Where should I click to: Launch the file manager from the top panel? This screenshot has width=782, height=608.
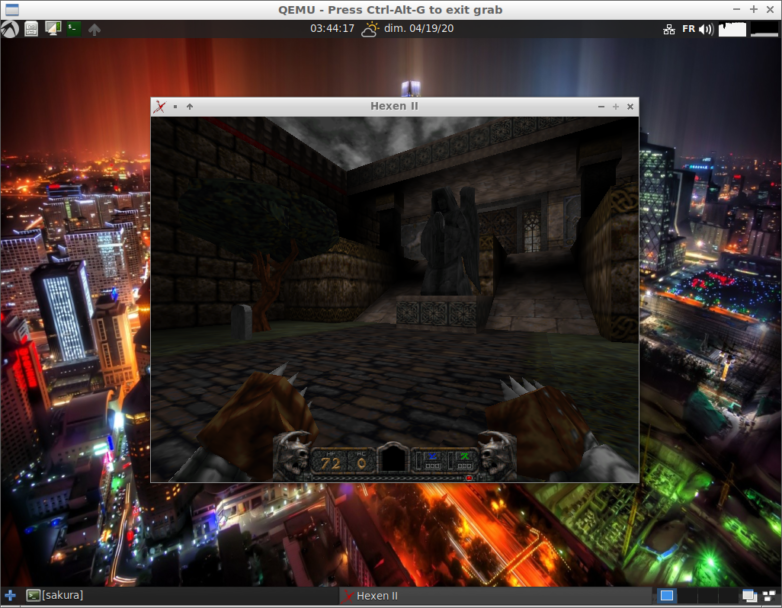pyautogui.click(x=31, y=29)
